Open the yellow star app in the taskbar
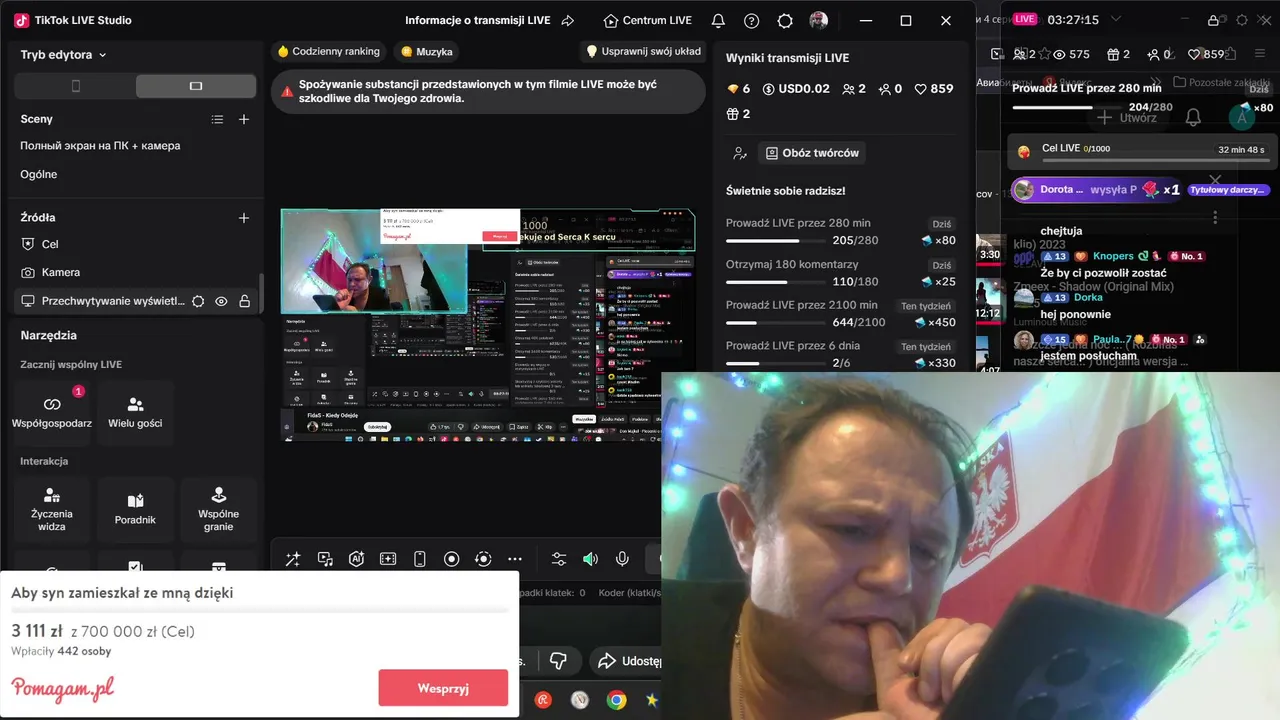Viewport: 1280px width, 720px height. click(652, 700)
